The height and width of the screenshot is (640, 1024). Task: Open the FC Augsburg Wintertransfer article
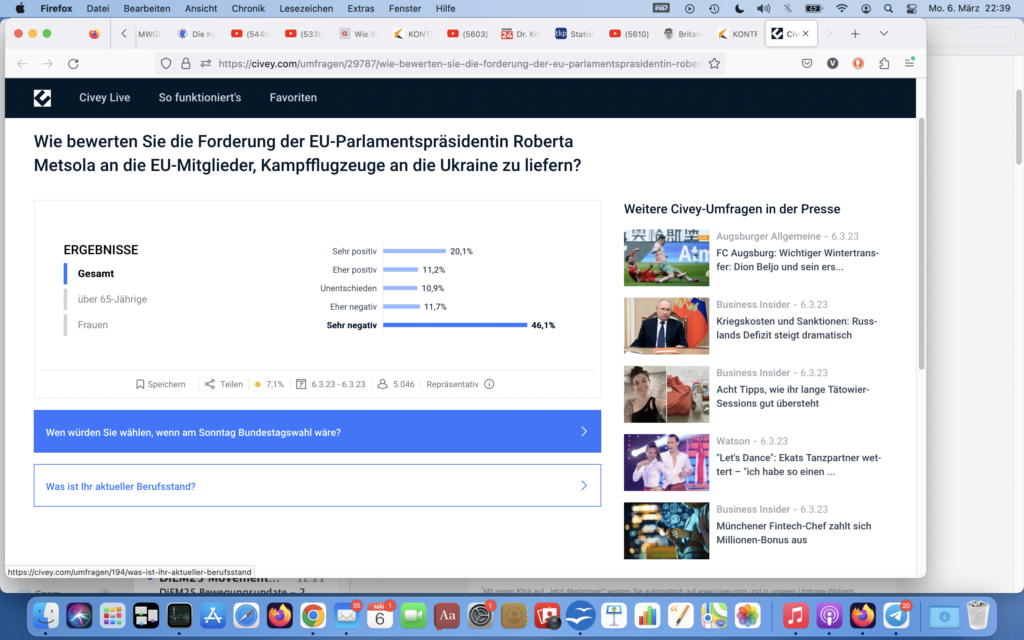pos(797,260)
